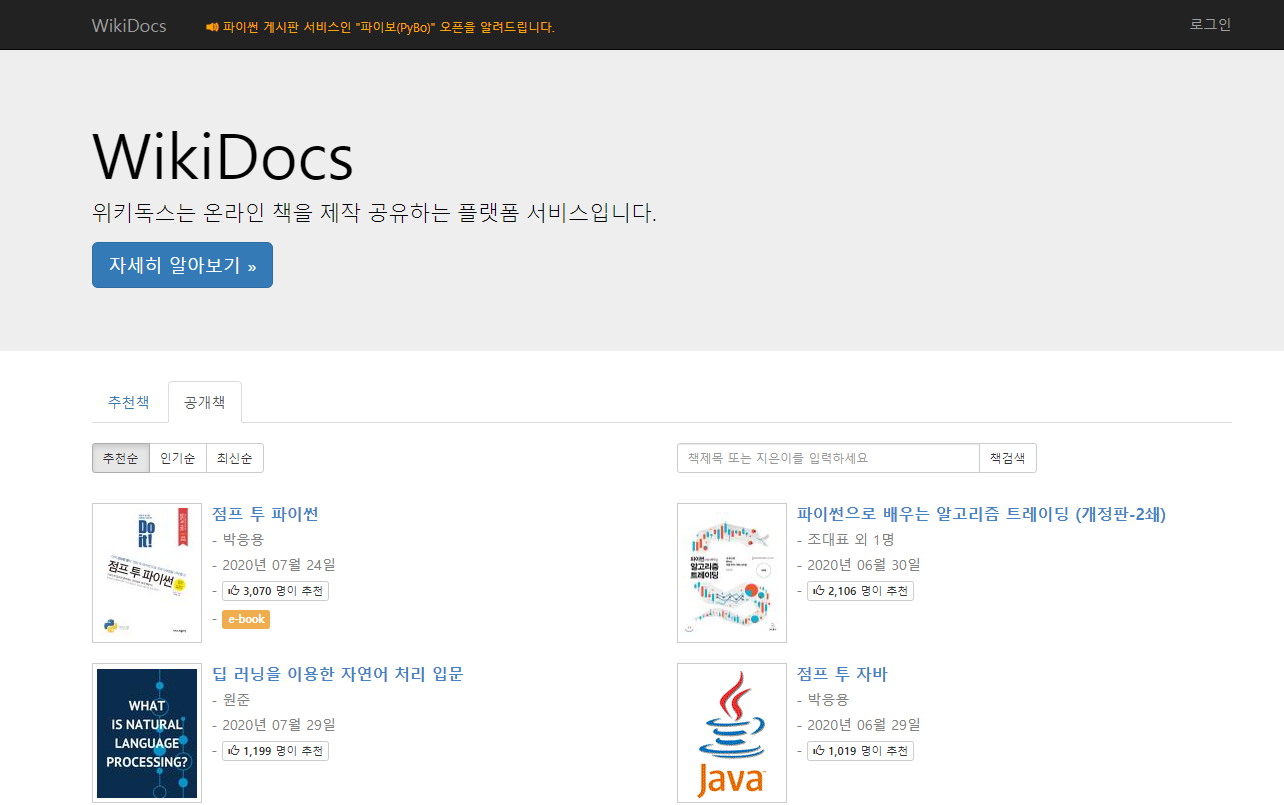Open 딥 러닝을 이용한 자연어 처리 입문
This screenshot has height=805, width=1284.
coord(338,674)
